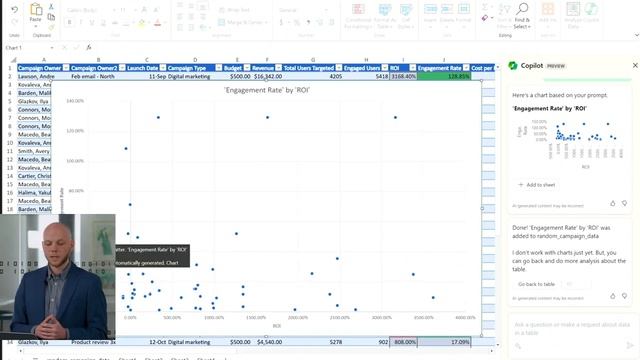Thumbs up the chart response

pos(613,203)
